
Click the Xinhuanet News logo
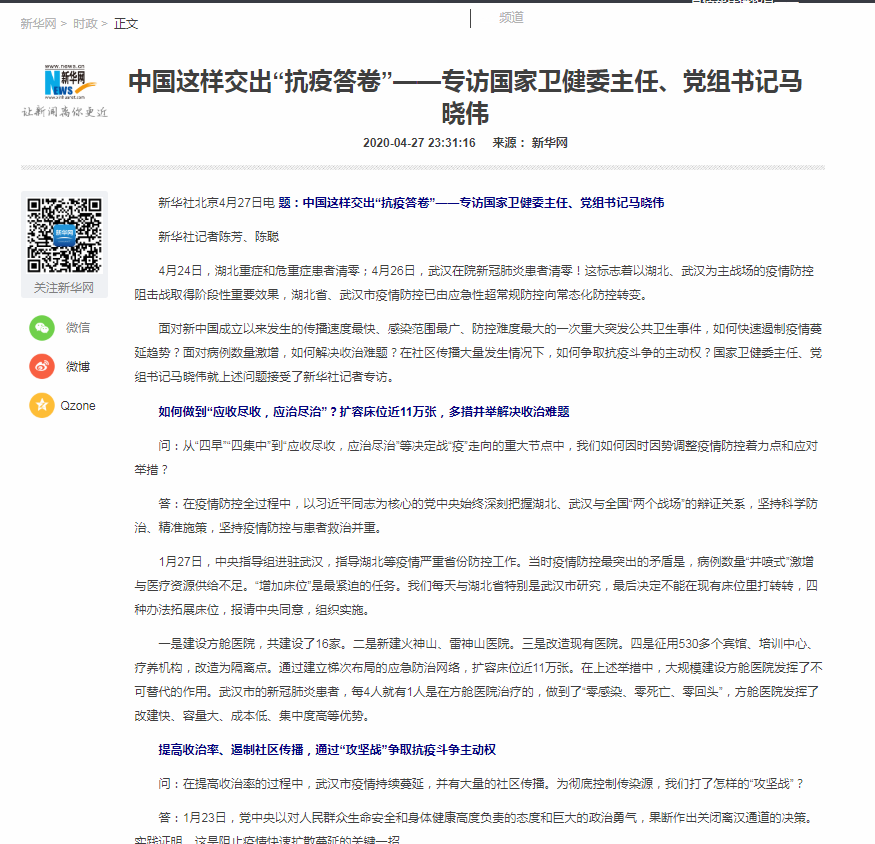[69, 82]
